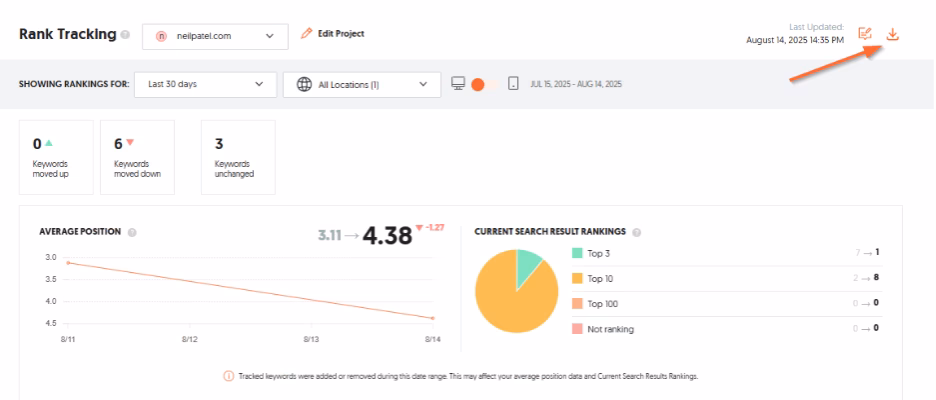Image resolution: width=936 pixels, height=400 pixels.
Task: Toggle the desktop/mobile device switch
Action: click(484, 84)
